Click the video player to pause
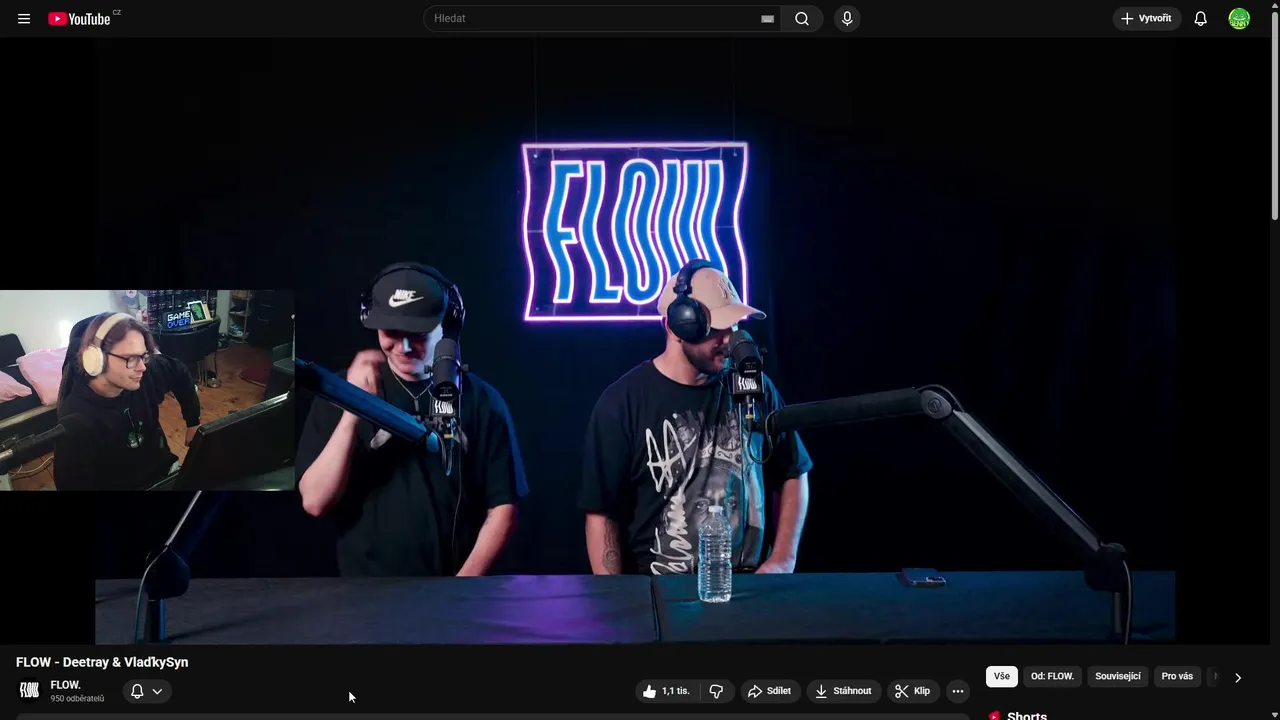Screen dimensions: 1280x720 635,340
